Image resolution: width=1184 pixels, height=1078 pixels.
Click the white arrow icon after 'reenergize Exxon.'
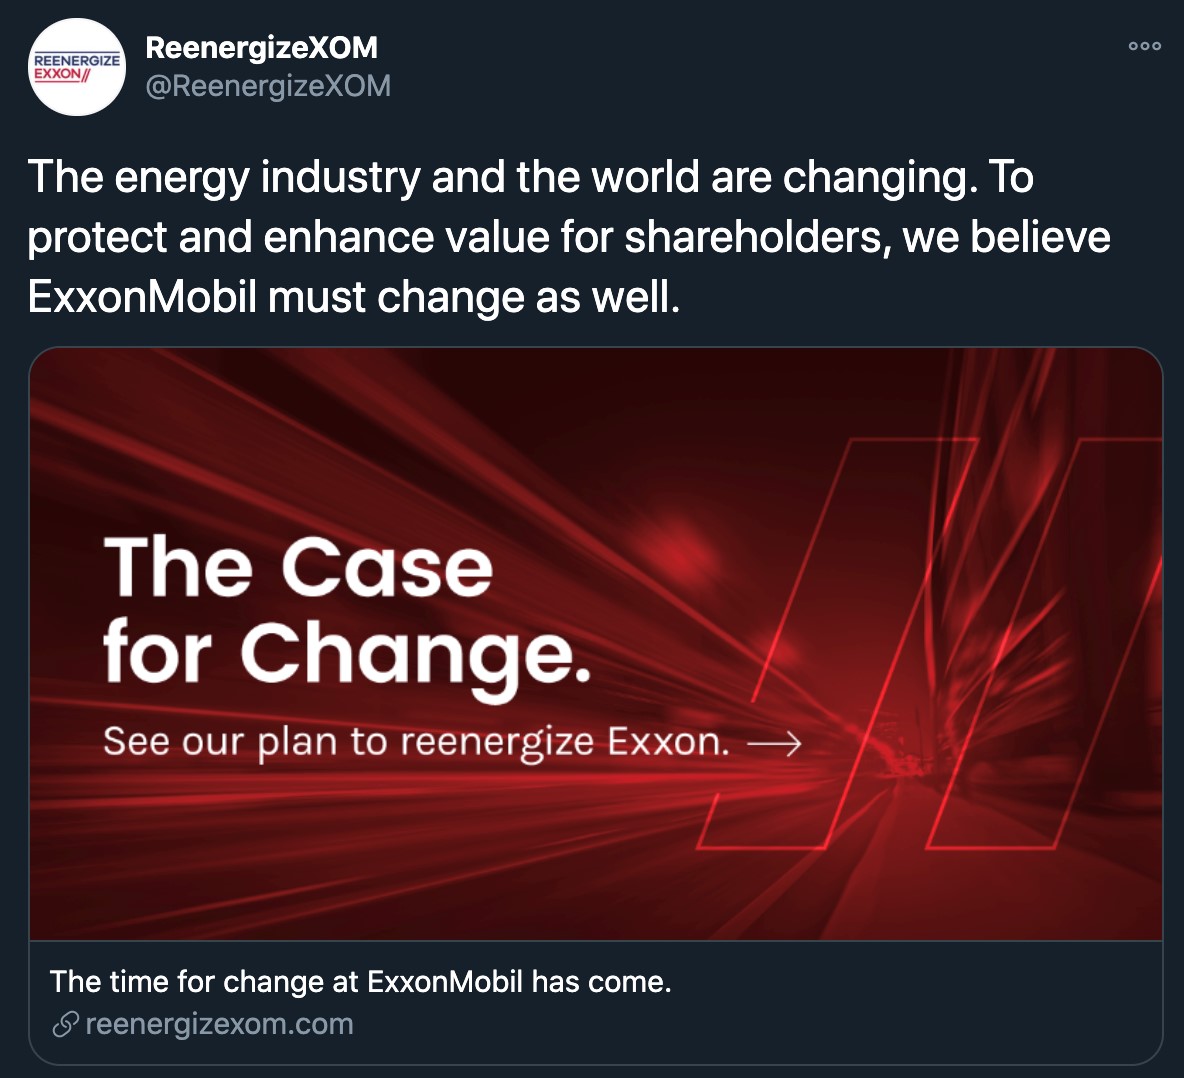[x=775, y=743]
